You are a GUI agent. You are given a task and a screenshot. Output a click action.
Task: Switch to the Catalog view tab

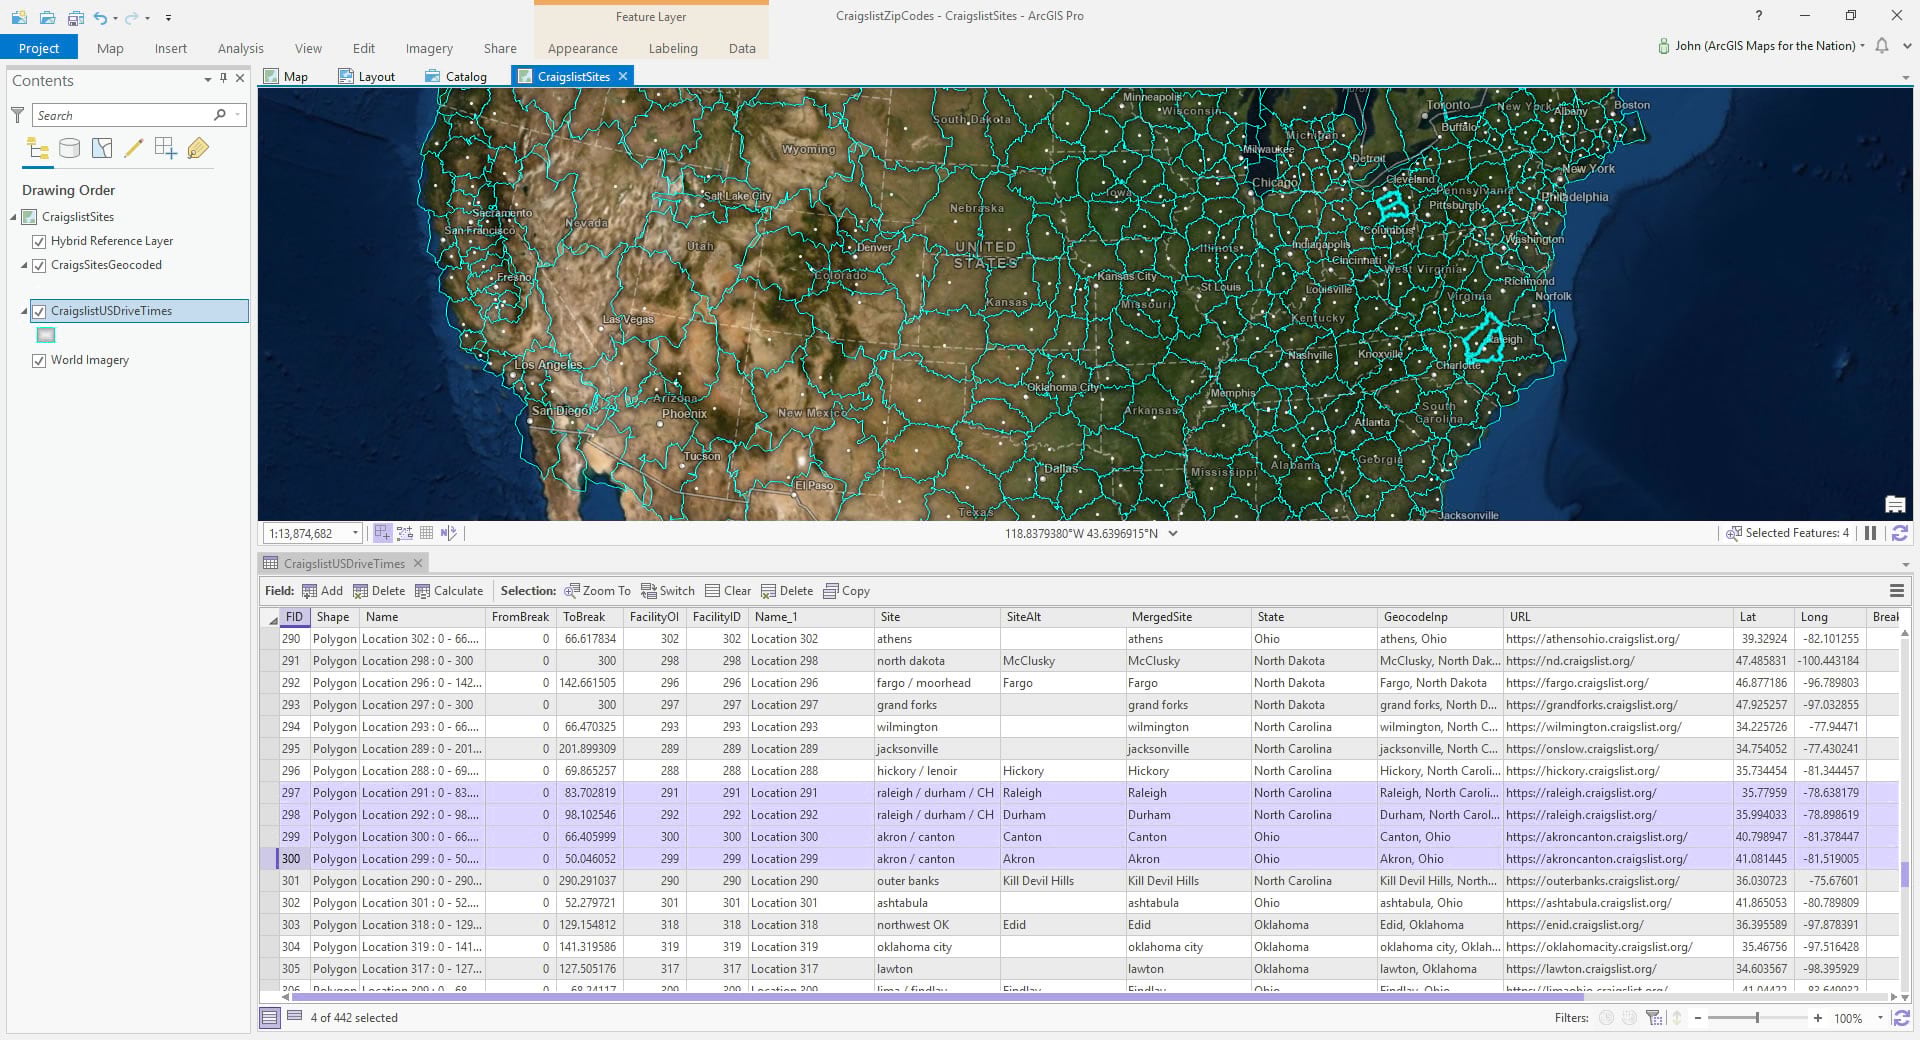456,77
